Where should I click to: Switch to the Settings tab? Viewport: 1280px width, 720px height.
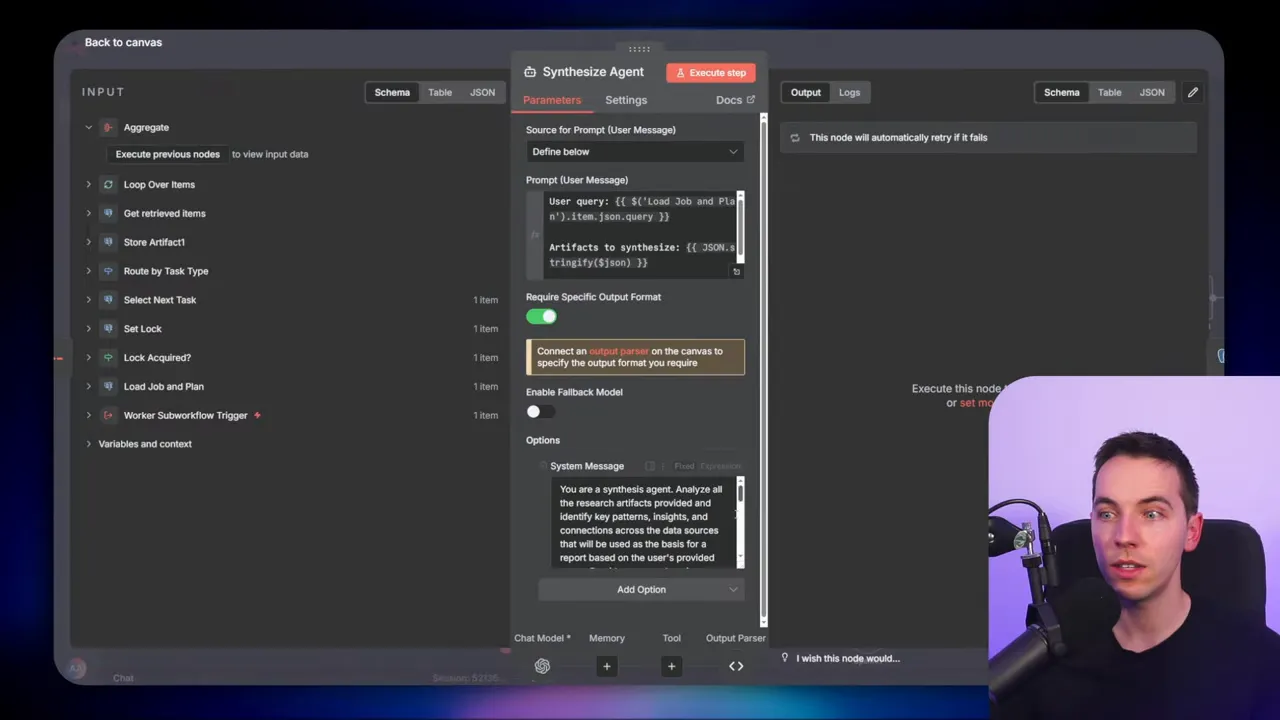(626, 100)
